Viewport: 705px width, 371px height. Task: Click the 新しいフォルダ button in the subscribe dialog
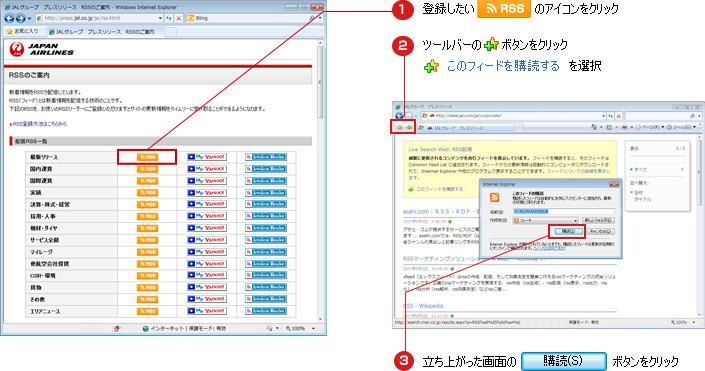(598, 220)
